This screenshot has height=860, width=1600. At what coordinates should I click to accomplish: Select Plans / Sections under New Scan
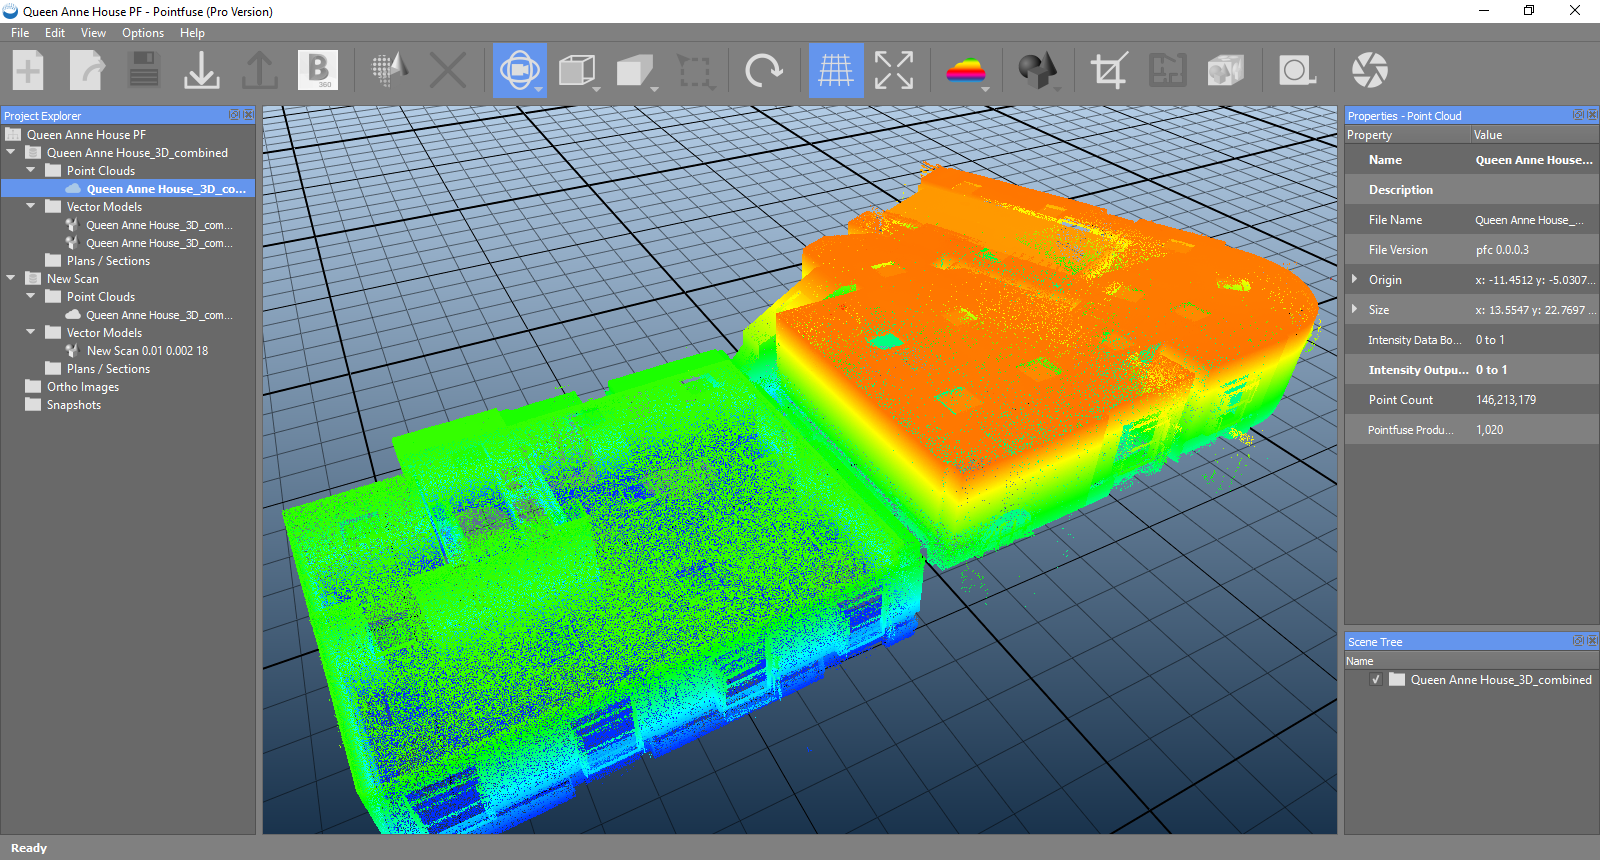point(108,368)
